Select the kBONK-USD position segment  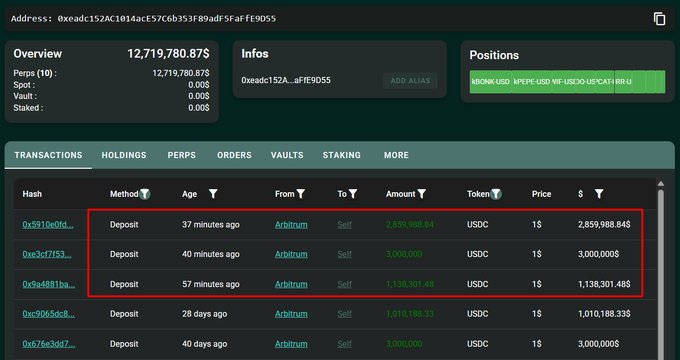[x=490, y=82]
